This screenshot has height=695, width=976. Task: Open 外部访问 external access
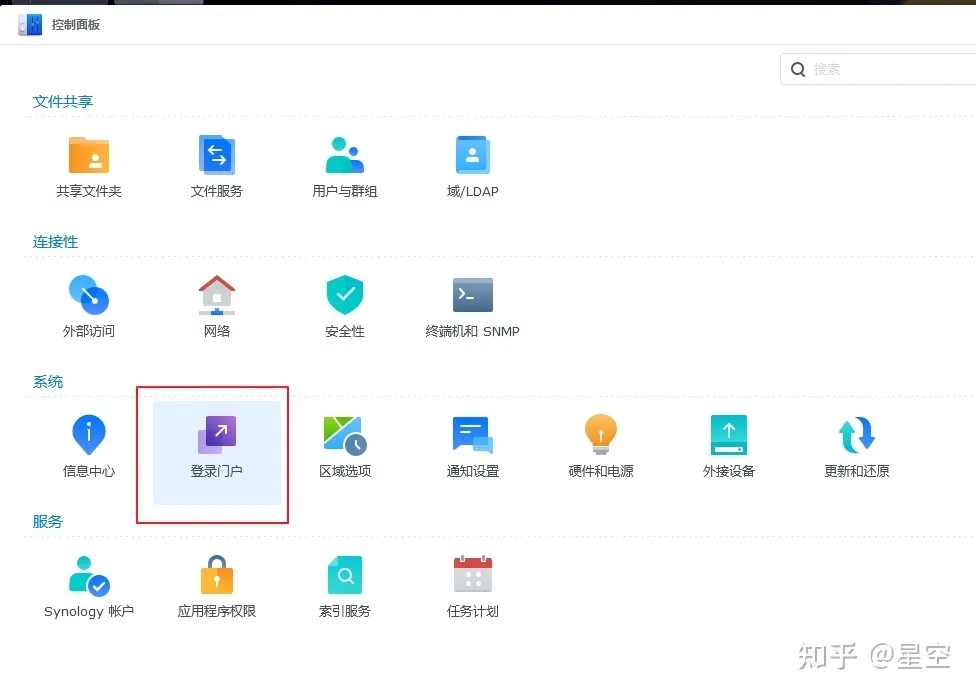pos(89,297)
